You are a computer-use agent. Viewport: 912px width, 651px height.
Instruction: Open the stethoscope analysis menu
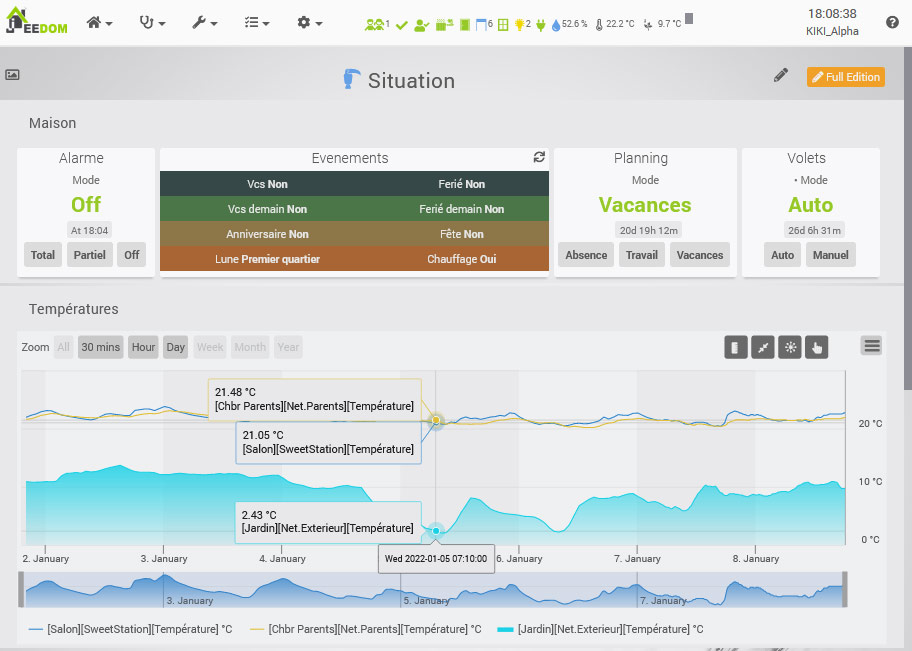click(x=152, y=22)
